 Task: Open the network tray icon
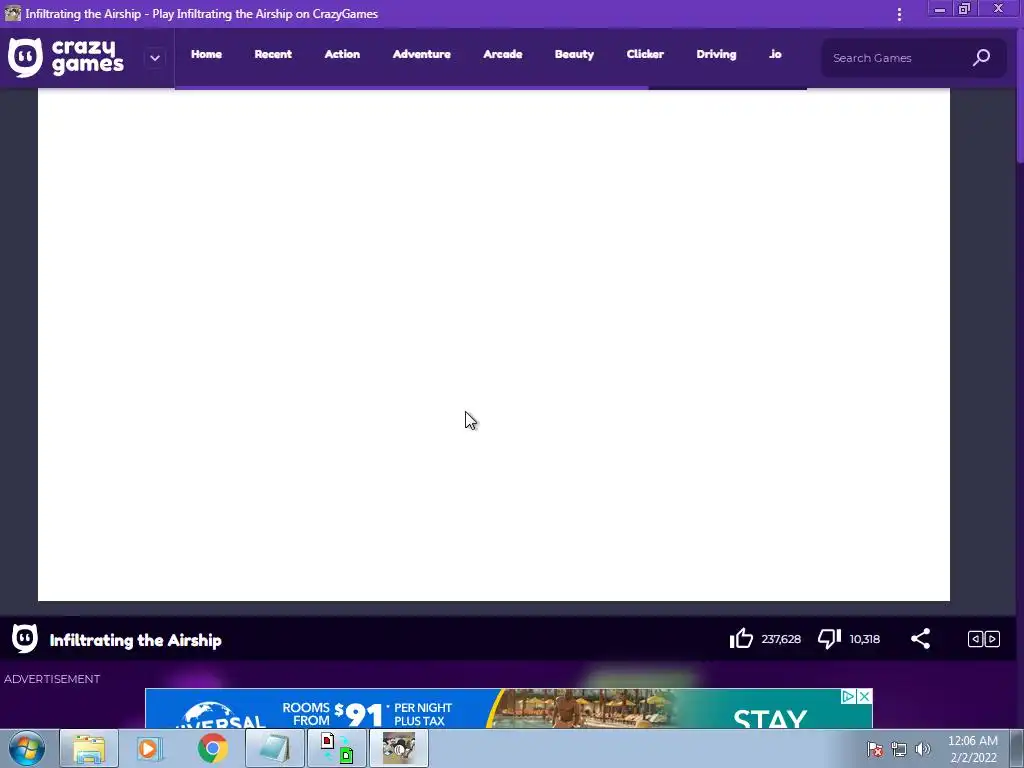pos(899,749)
